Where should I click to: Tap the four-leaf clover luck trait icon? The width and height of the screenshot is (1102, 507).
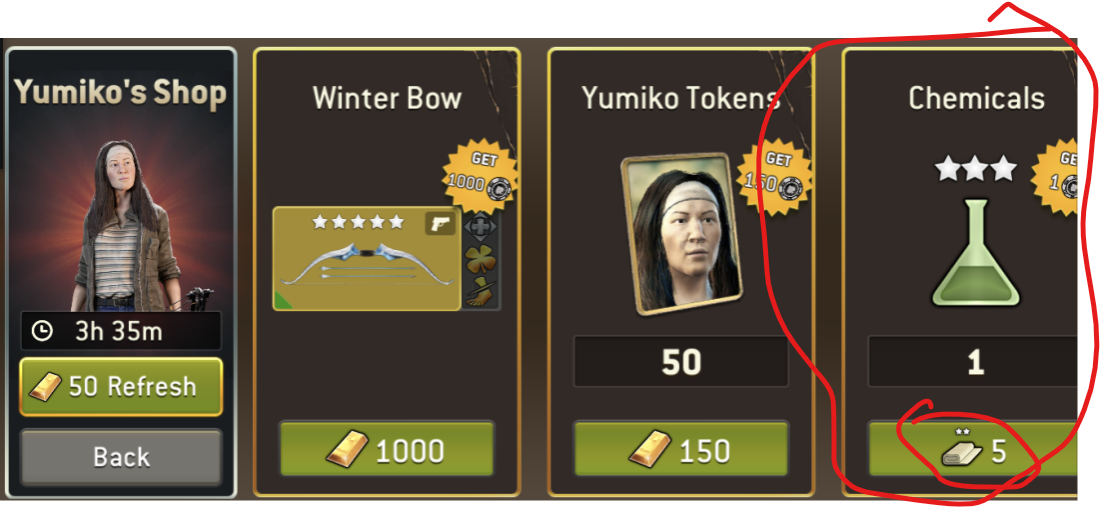482,257
